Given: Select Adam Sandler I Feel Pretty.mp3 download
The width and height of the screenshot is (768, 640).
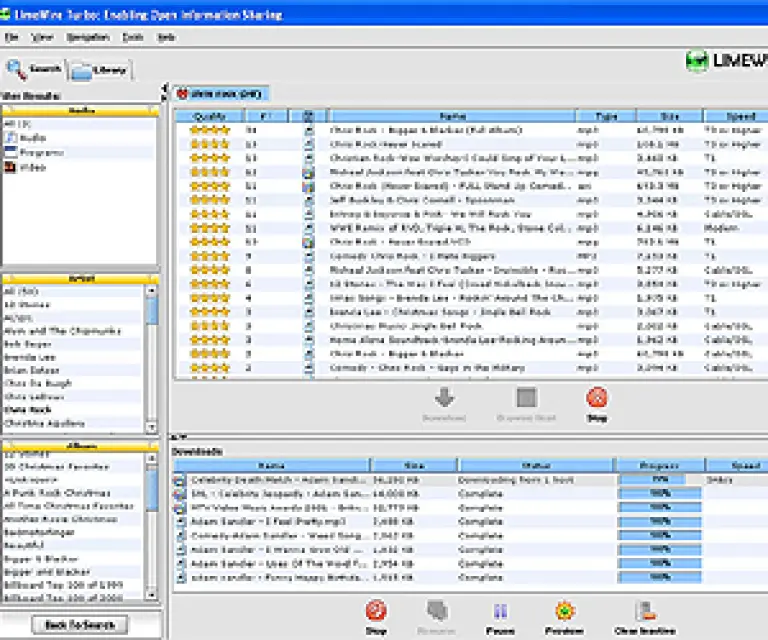Looking at the screenshot, I should pos(470,521).
